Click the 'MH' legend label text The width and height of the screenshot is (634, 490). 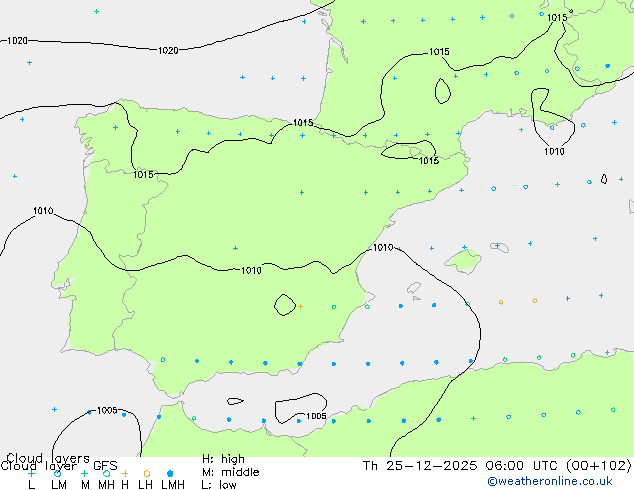(106, 485)
